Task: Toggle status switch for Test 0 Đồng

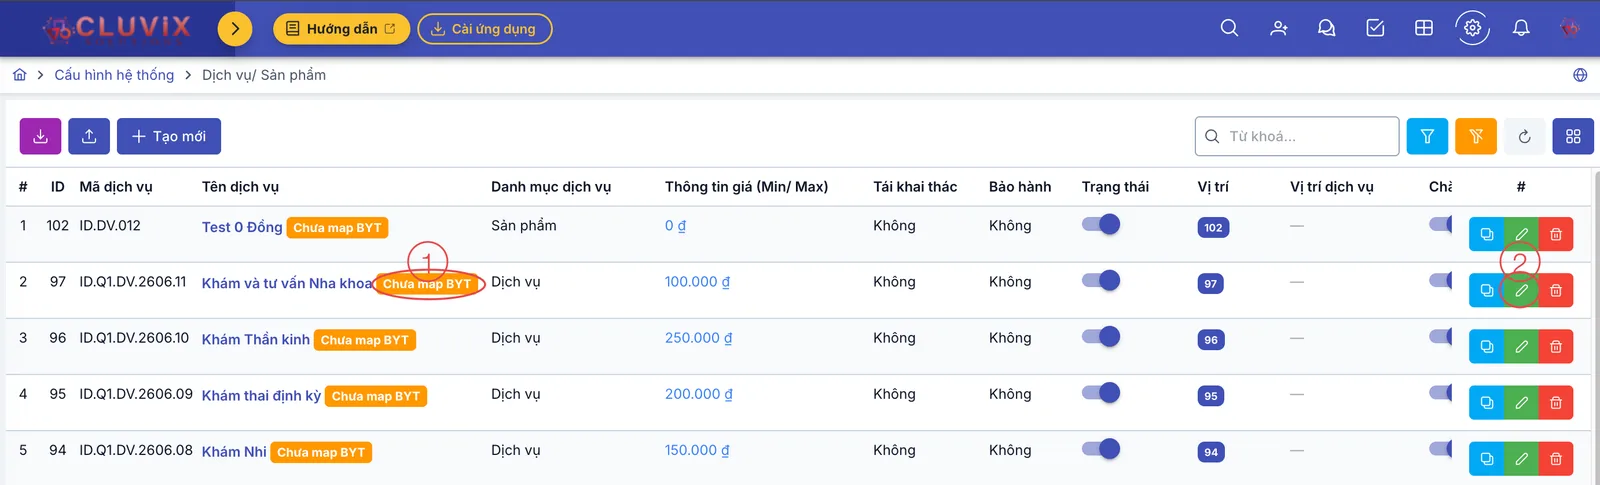Action: click(1101, 224)
